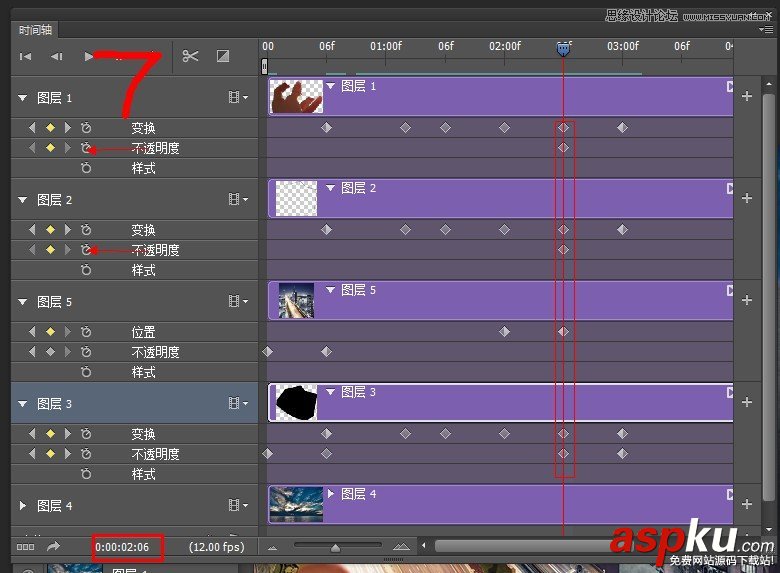Add media to 图层 1 track with plus

point(747,96)
